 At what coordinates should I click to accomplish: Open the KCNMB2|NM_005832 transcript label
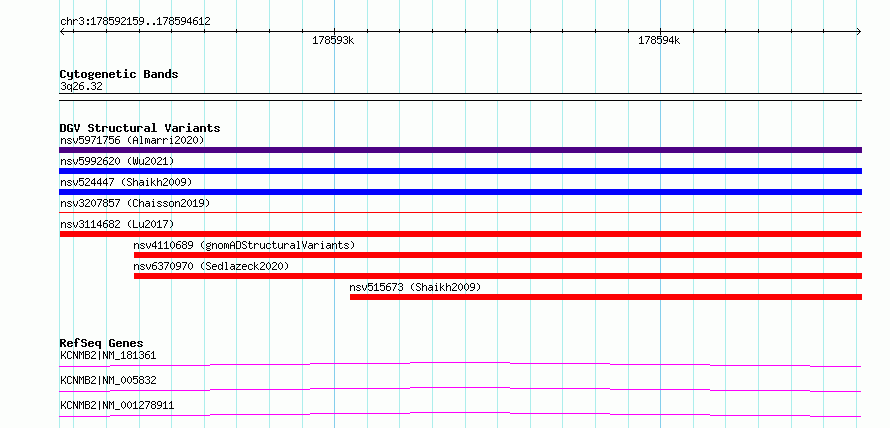[x=108, y=381]
